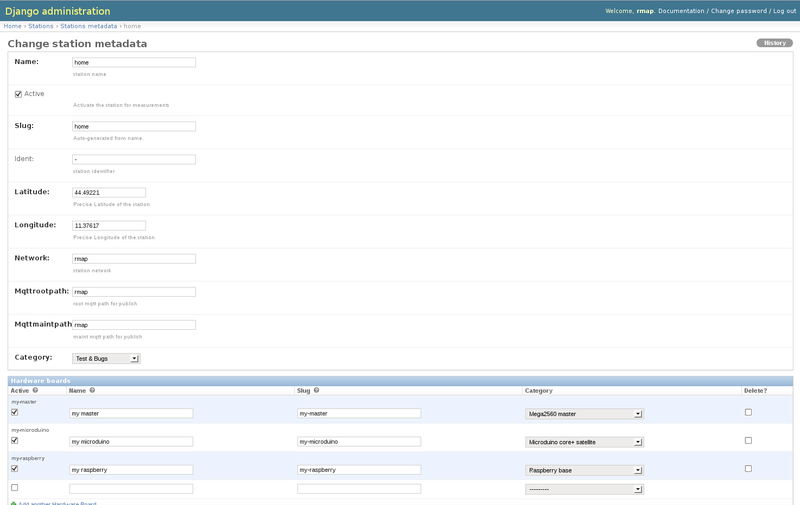The width and height of the screenshot is (800, 505).
Task: Toggle Active checkbox for my-master board
Action: [14, 412]
